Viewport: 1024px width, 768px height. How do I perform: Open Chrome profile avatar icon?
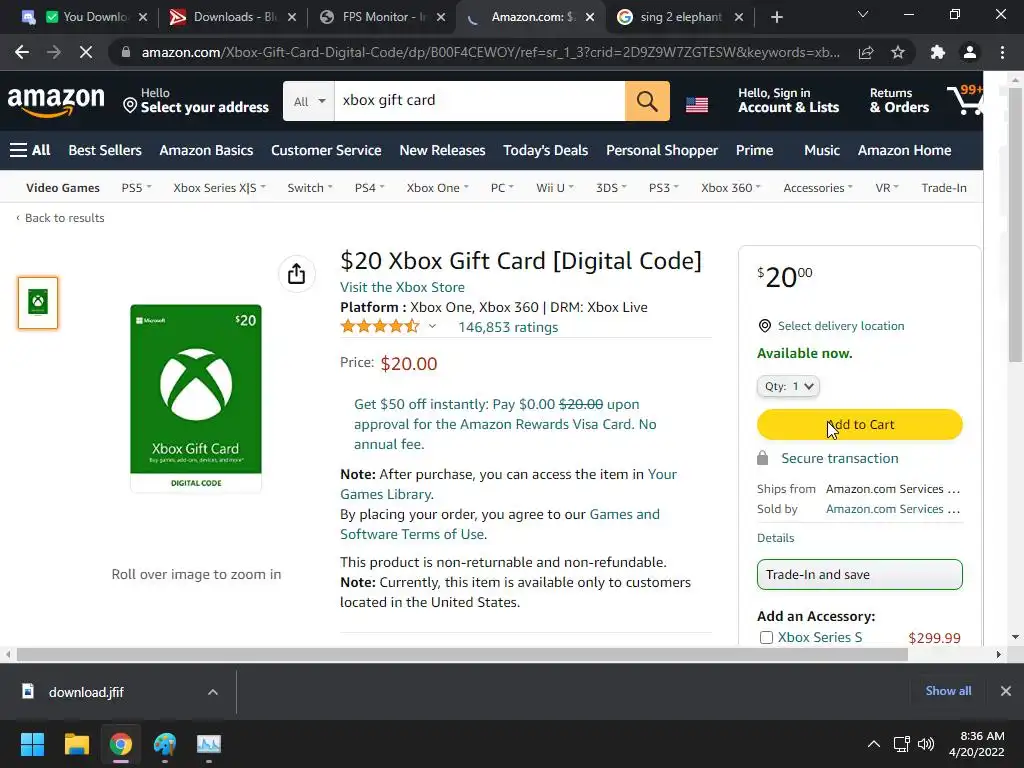click(970, 52)
